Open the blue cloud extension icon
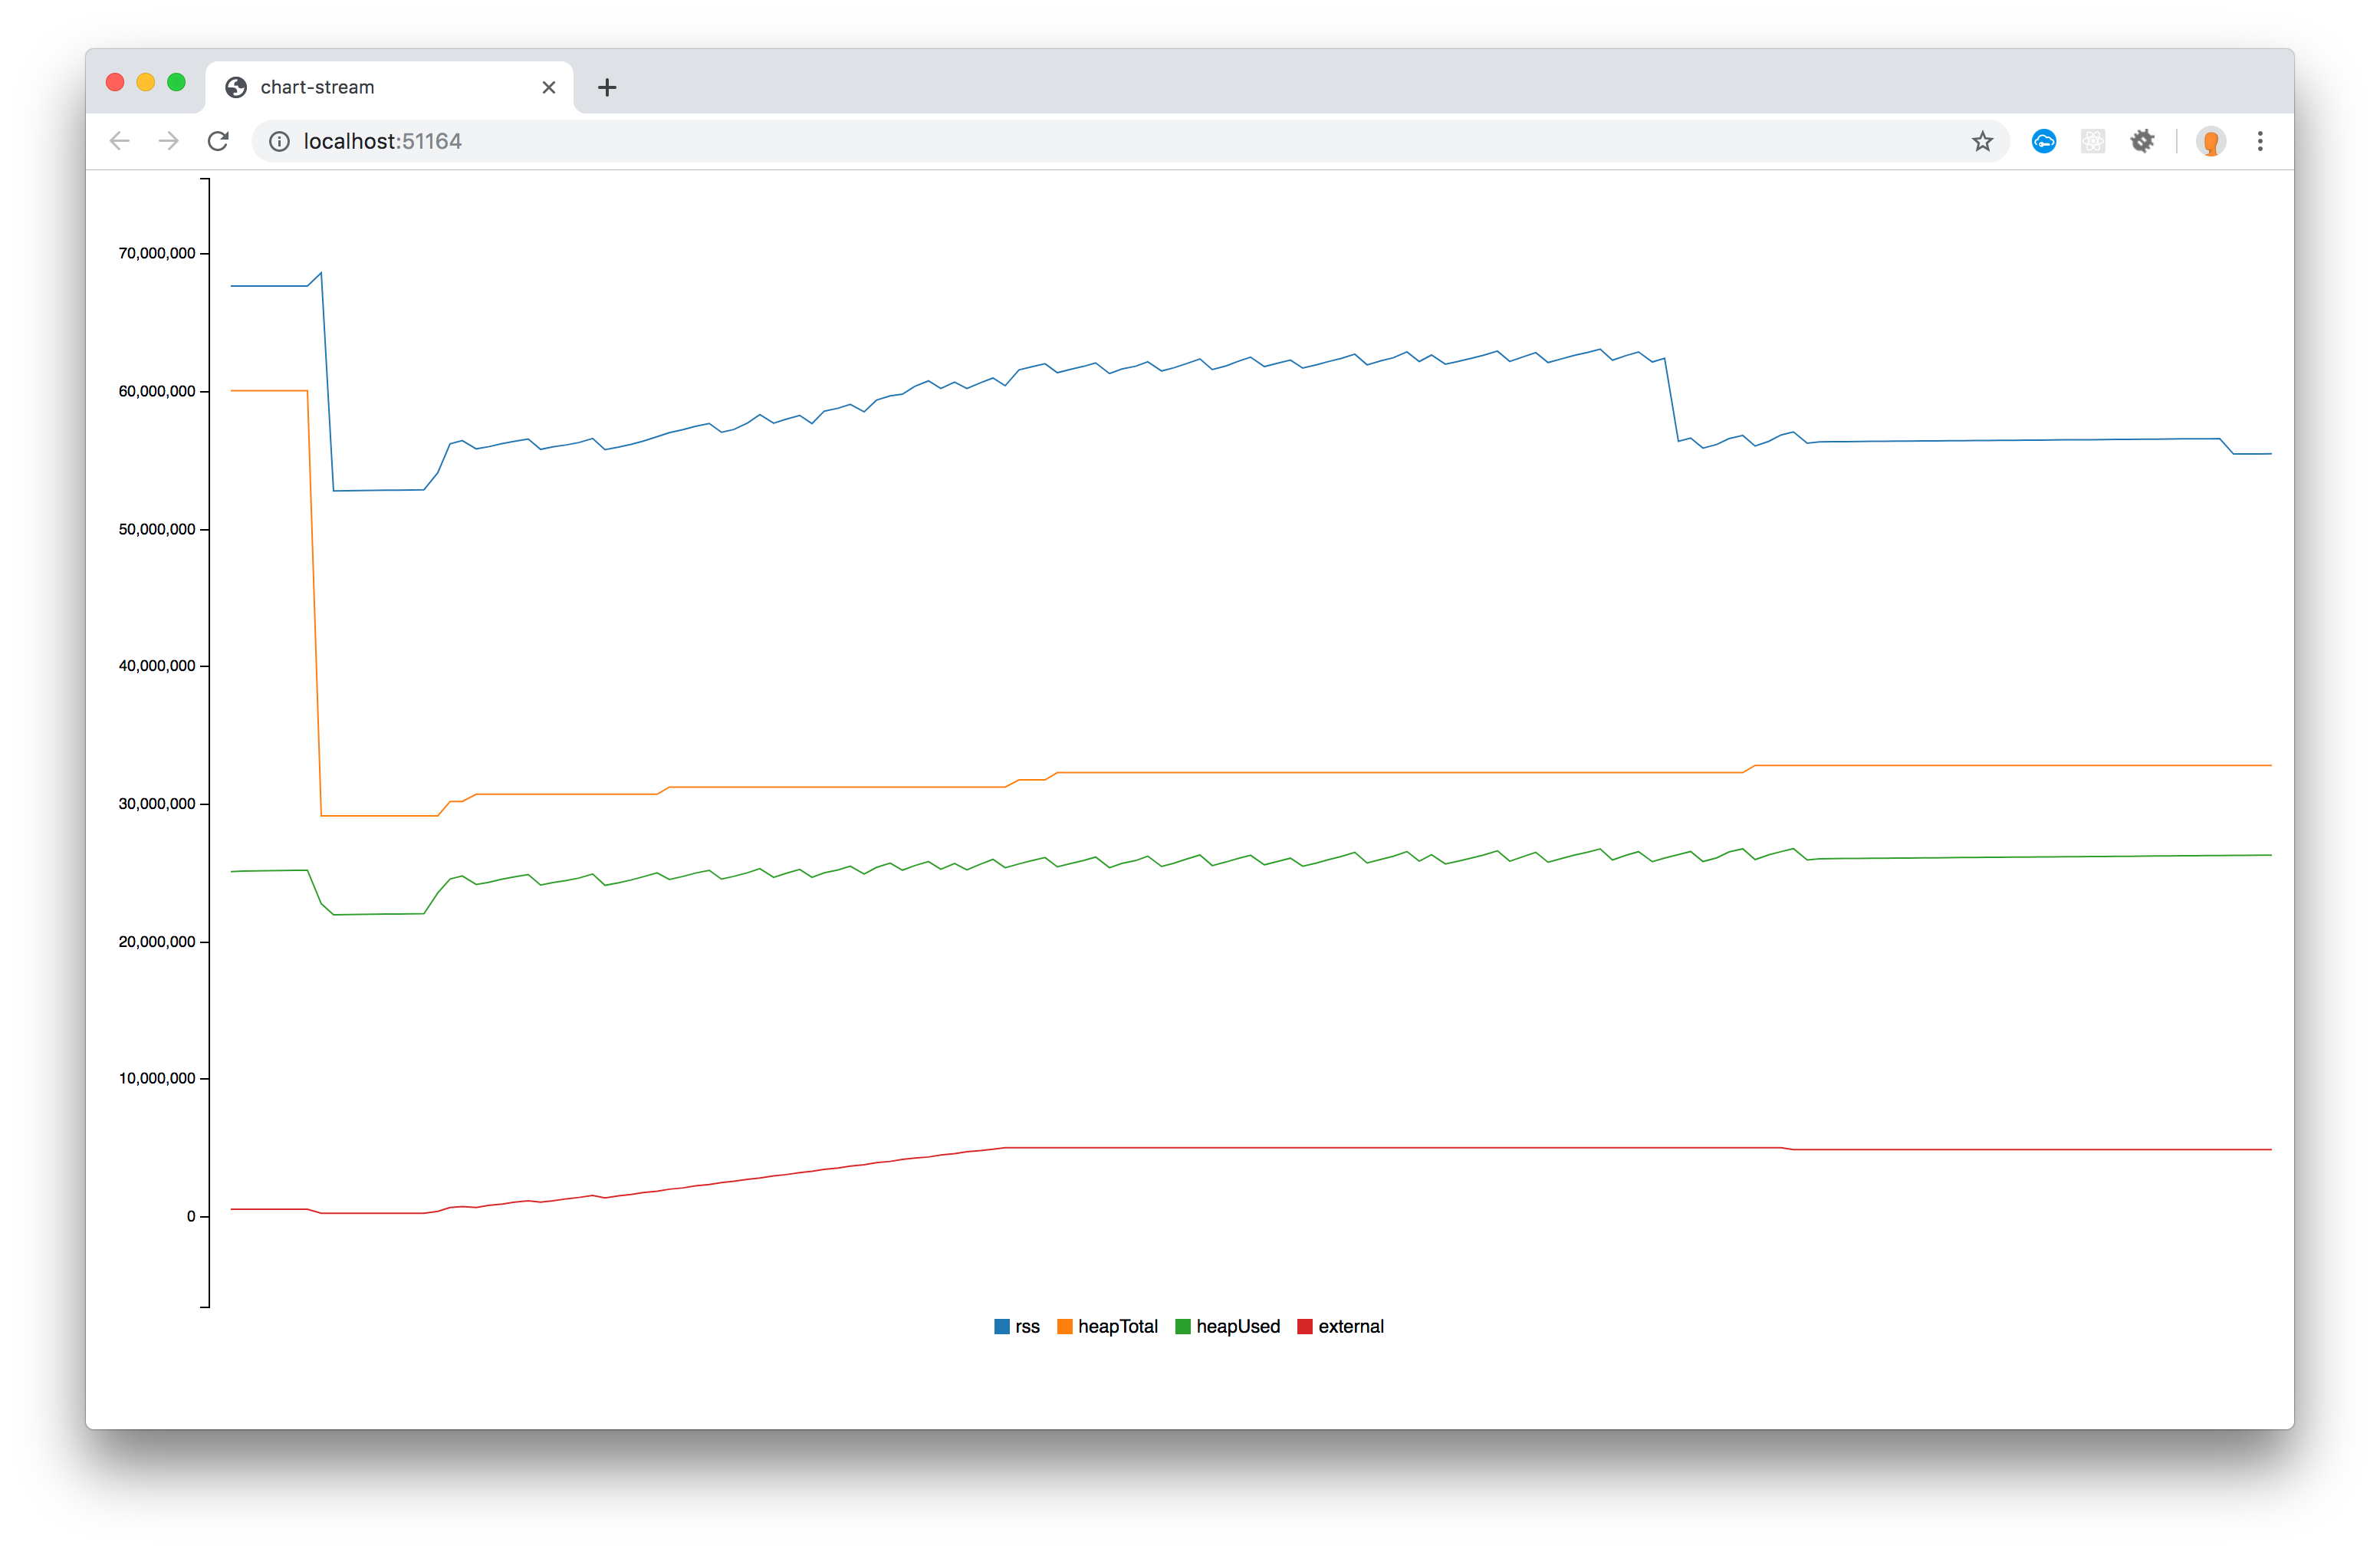Image resolution: width=2380 pixels, height=1552 pixels. 2044,141
